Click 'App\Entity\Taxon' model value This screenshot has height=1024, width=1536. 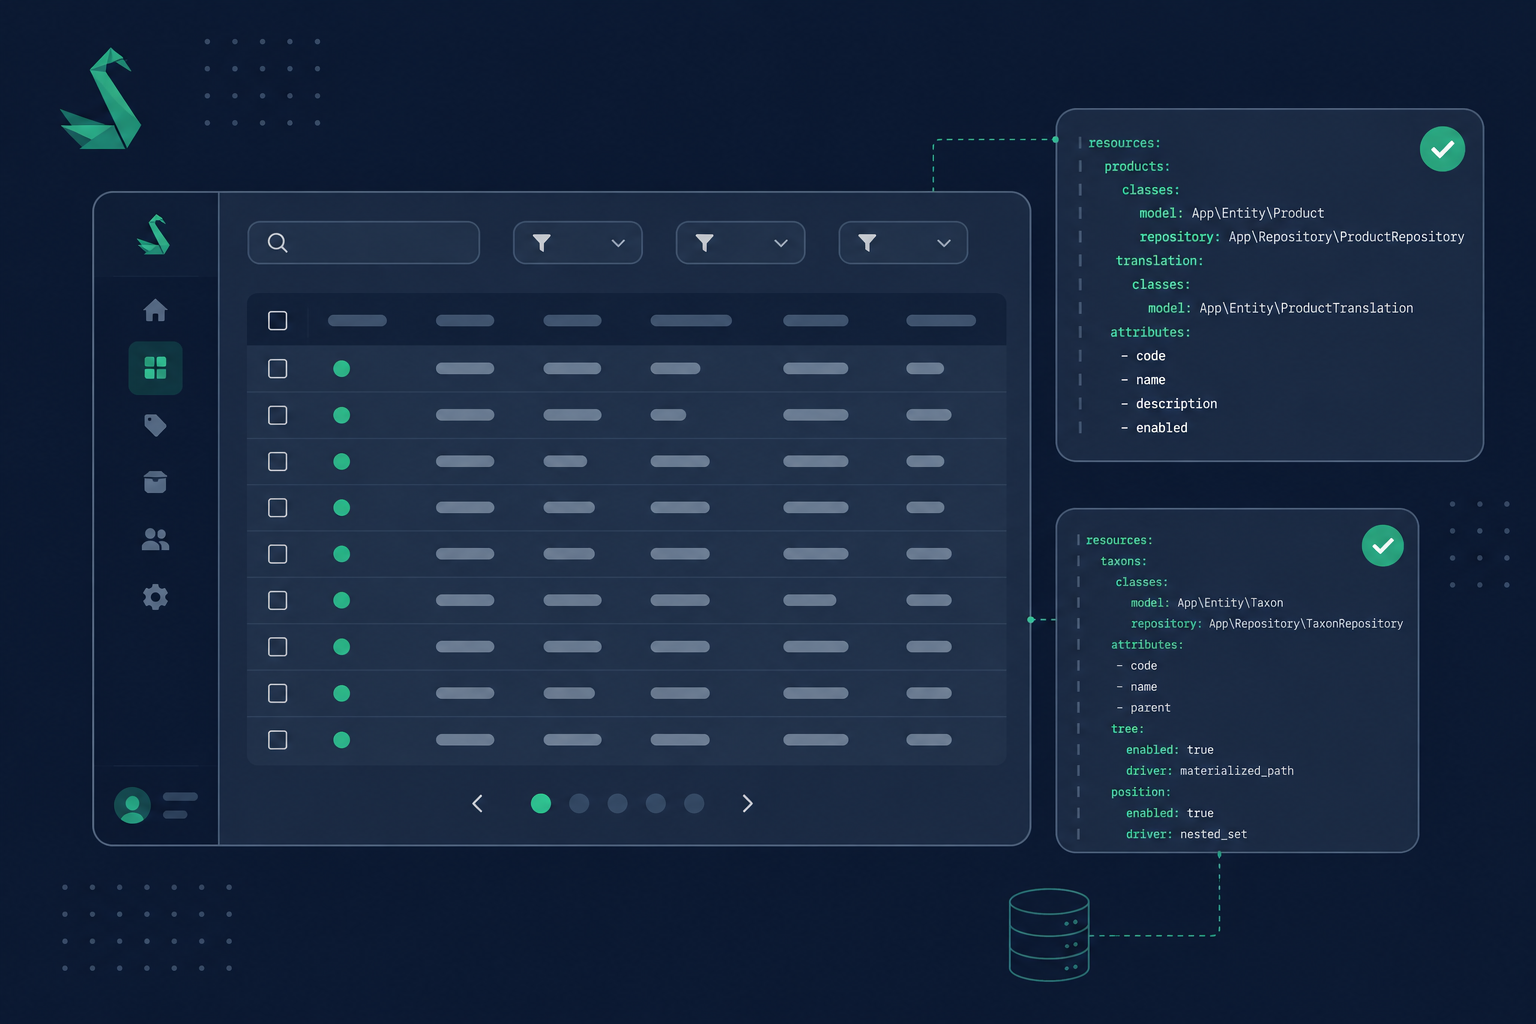click(x=1230, y=603)
